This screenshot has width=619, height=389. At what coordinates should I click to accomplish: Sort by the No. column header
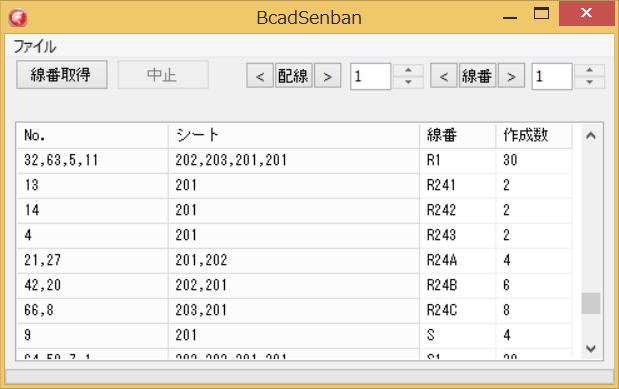coord(92,135)
